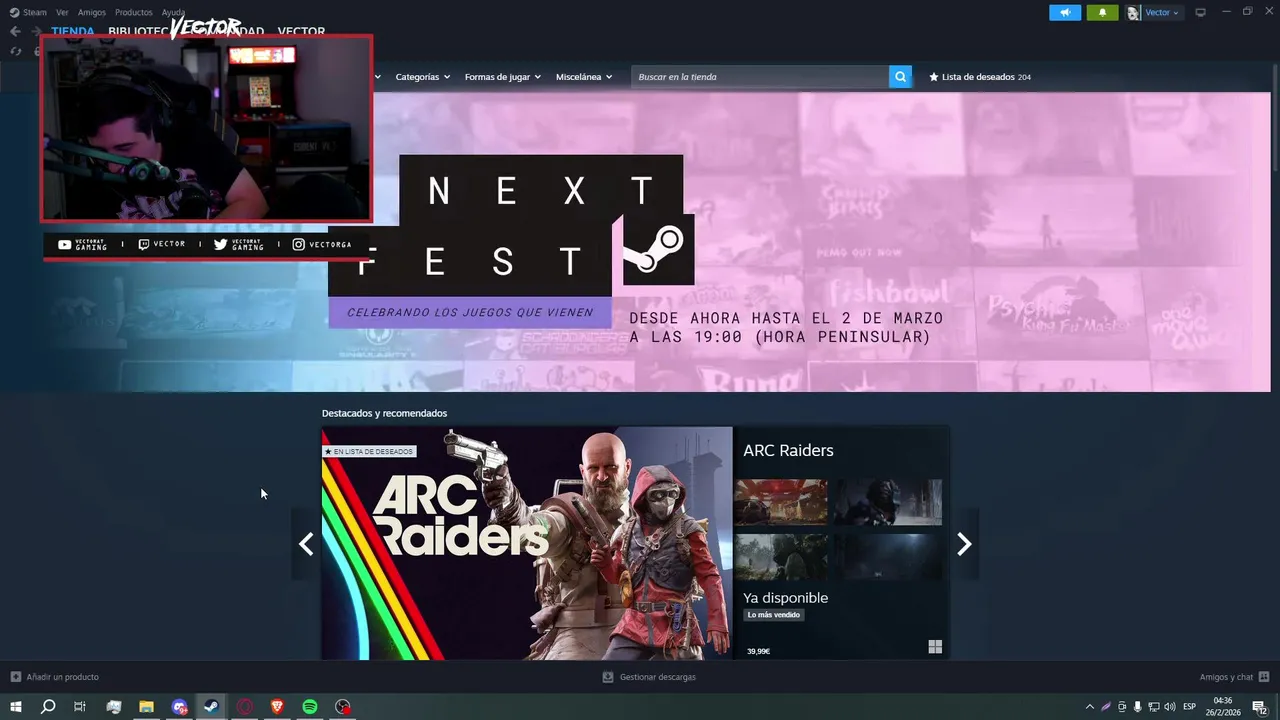The width and height of the screenshot is (1280, 720).
Task: Click the En lista de deseados badge
Action: 368,451
